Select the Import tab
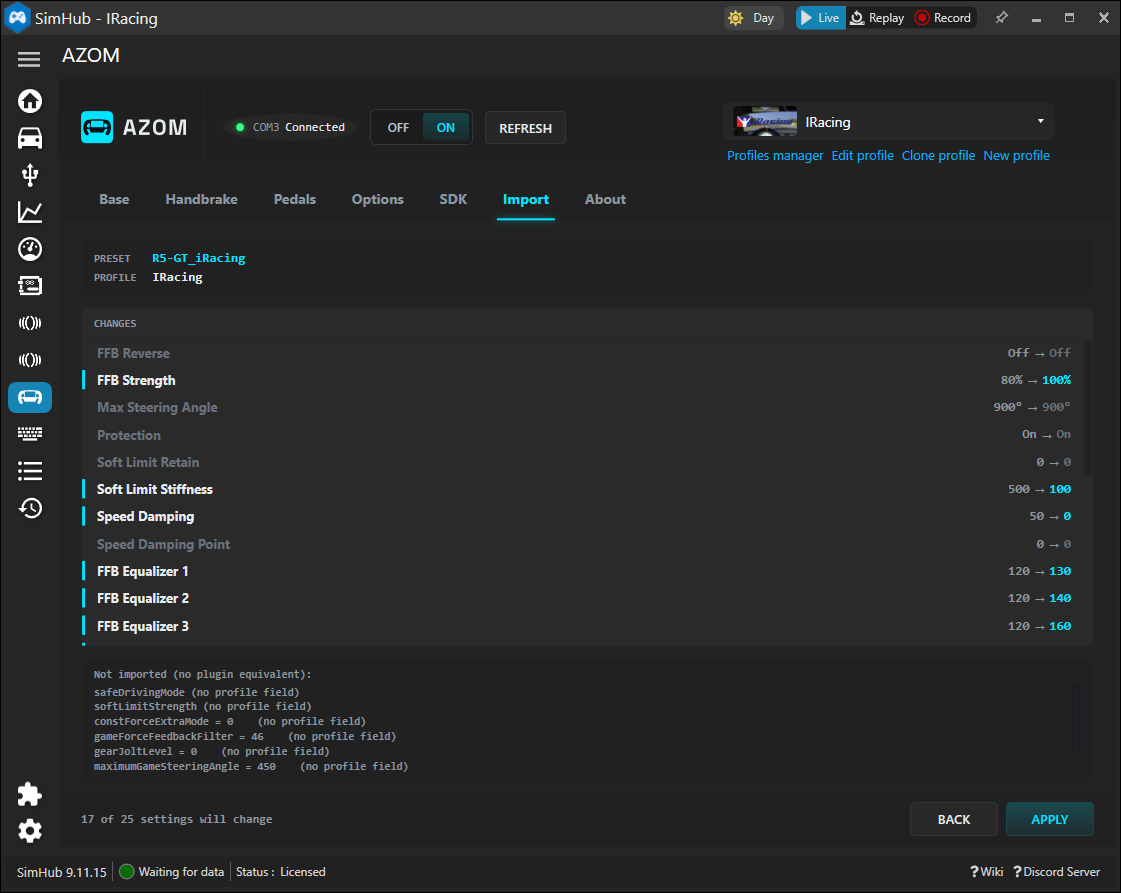This screenshot has width=1121, height=893. [525, 200]
